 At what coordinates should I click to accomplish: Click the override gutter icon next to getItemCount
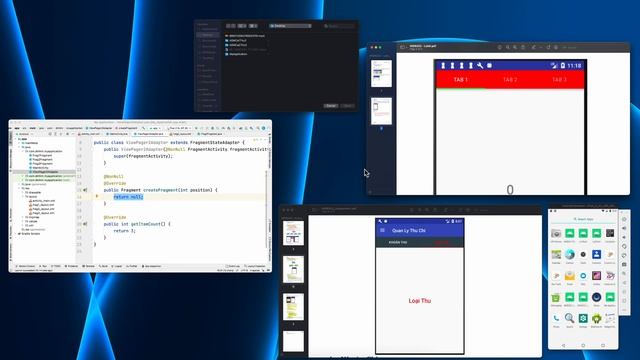pos(85,224)
